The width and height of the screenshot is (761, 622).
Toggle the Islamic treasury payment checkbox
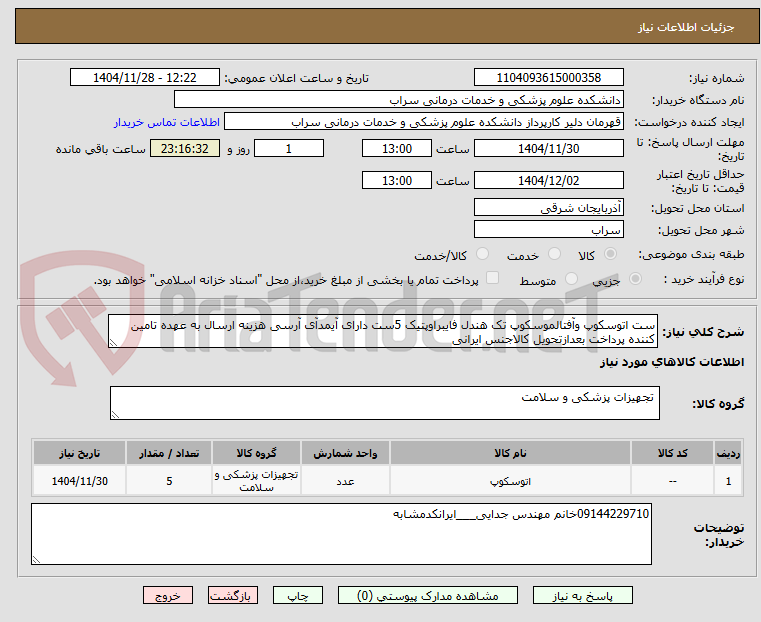493,278
